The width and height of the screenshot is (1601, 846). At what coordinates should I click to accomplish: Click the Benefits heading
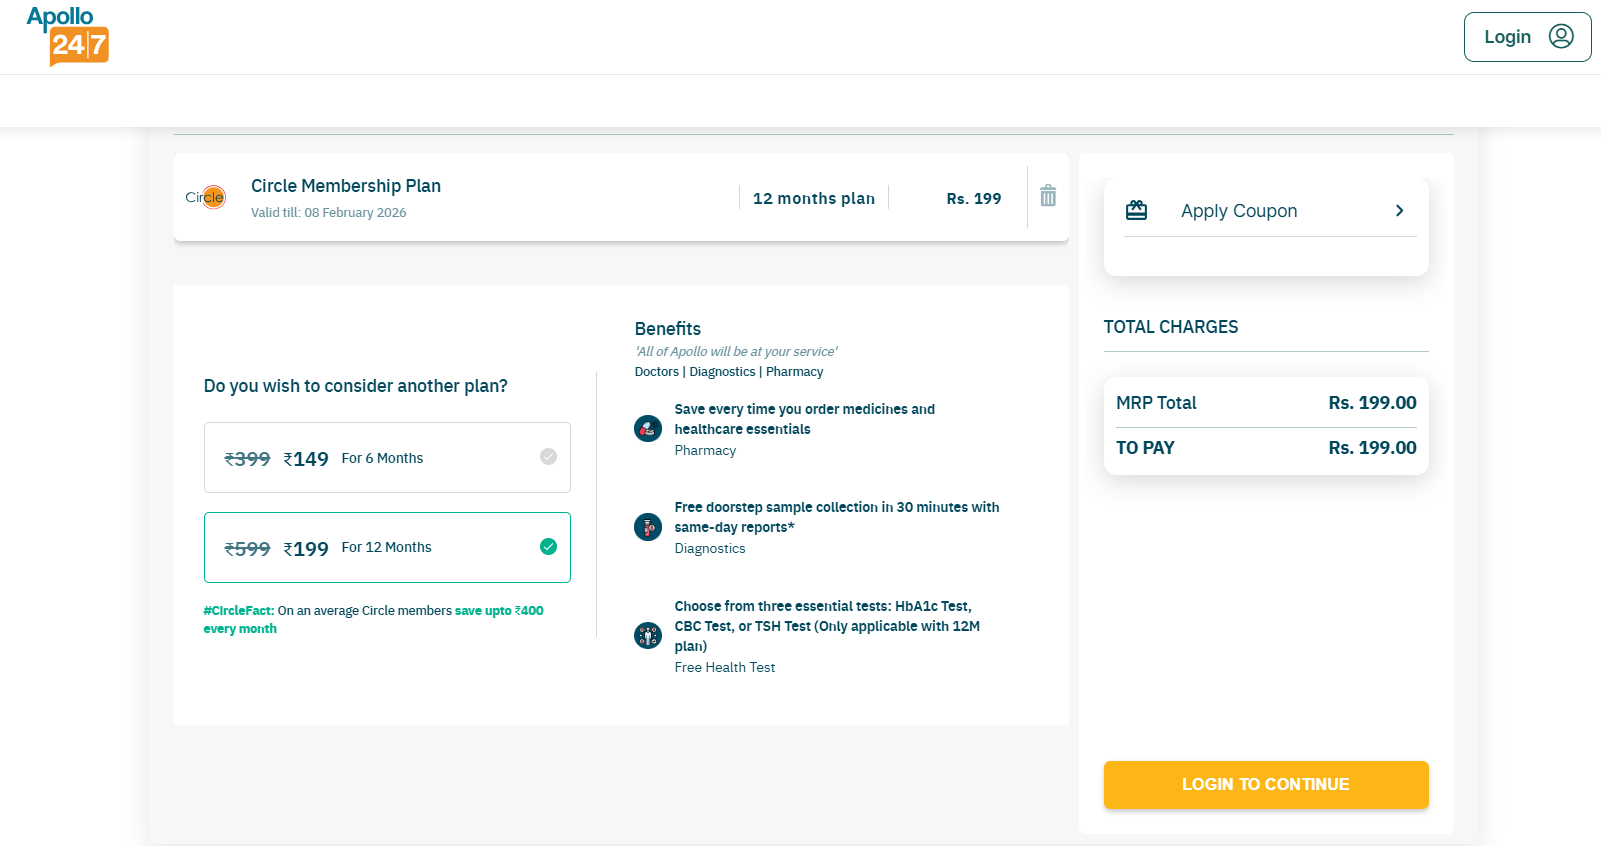668,329
